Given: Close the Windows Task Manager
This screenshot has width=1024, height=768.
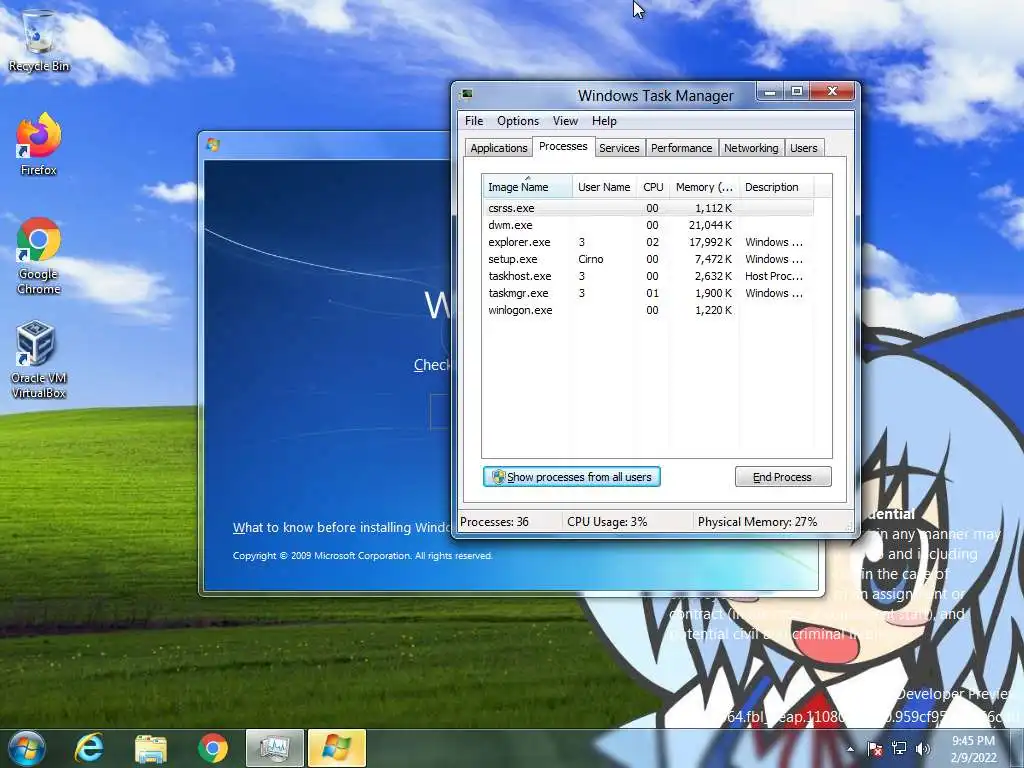Looking at the screenshot, I should tap(832, 92).
